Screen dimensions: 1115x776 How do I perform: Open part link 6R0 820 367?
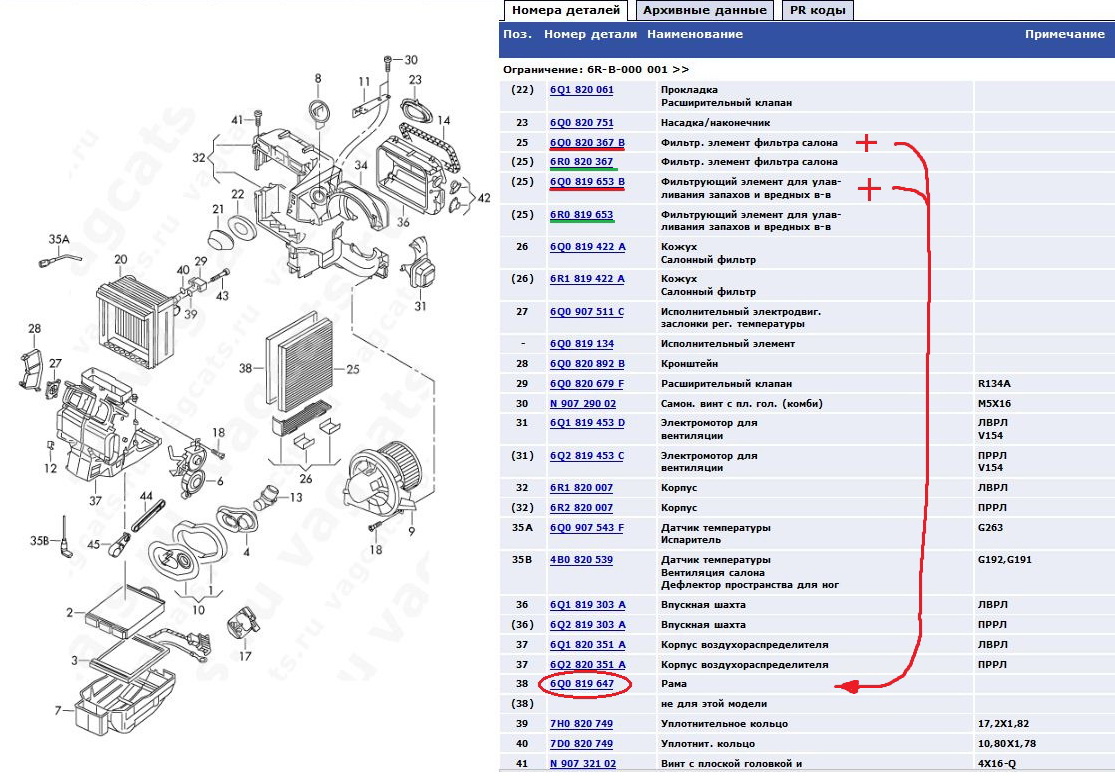pos(581,162)
